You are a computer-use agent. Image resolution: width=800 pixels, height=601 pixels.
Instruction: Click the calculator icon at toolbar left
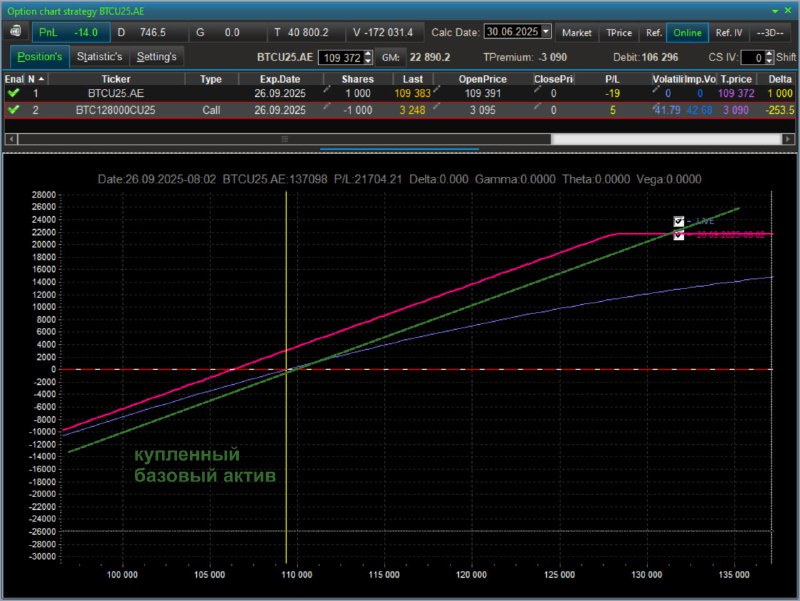point(16,32)
